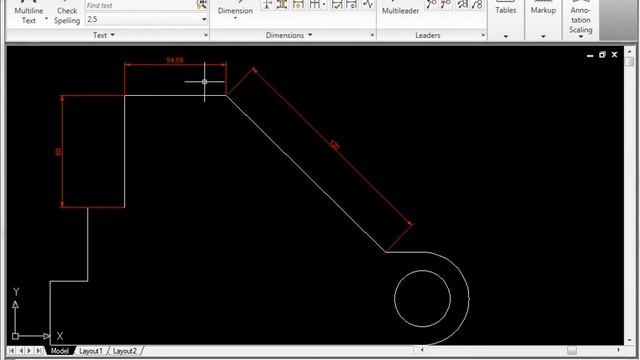Open Leaders panel dialog launcher arrow
This screenshot has height=360, width=640.
(483, 36)
